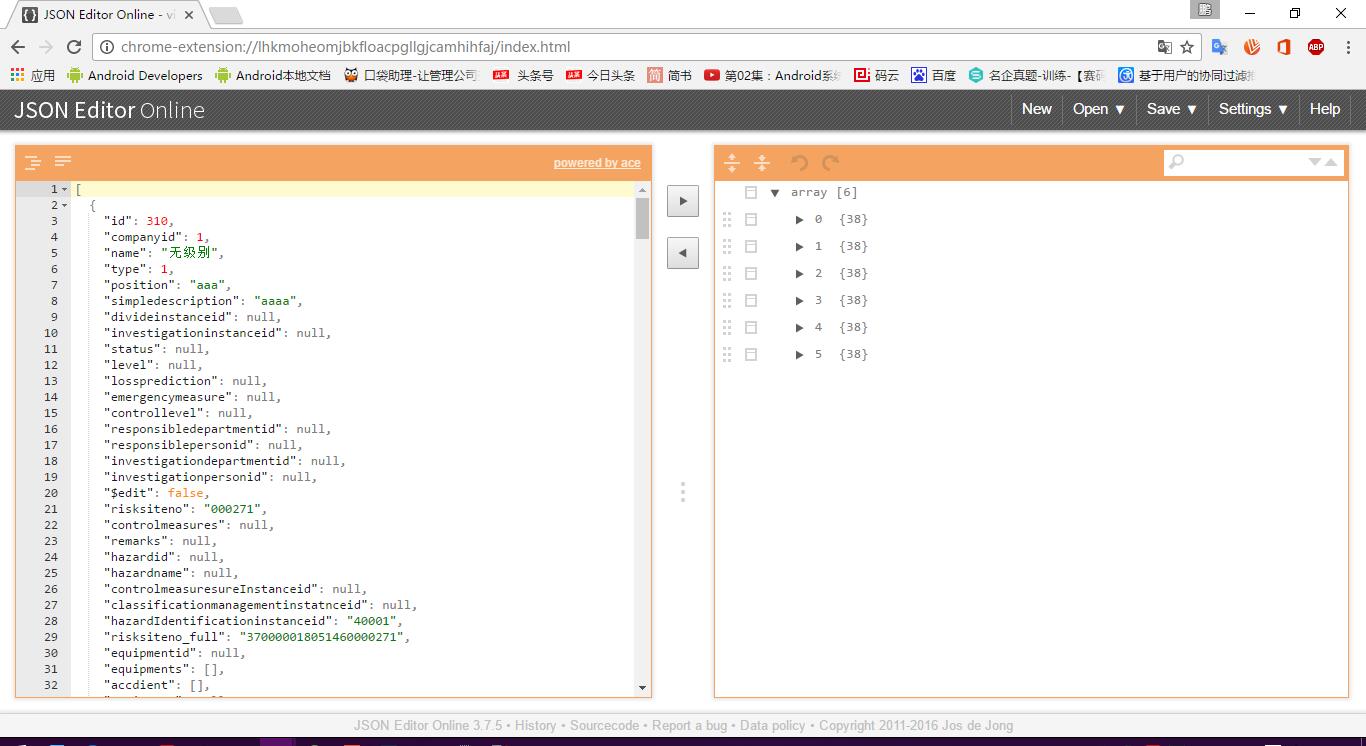The width and height of the screenshot is (1366, 746).
Task: Click New in the top menu
Action: pos(1037,109)
